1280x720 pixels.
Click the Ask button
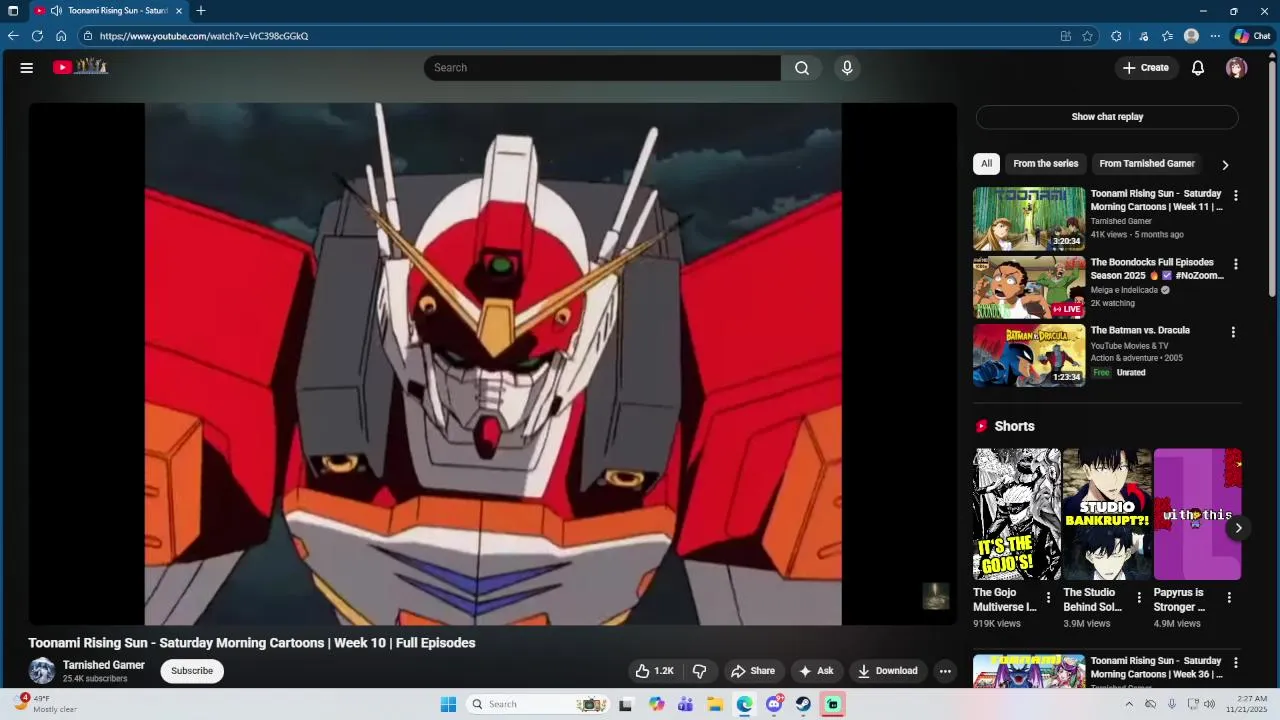pyautogui.click(x=816, y=671)
